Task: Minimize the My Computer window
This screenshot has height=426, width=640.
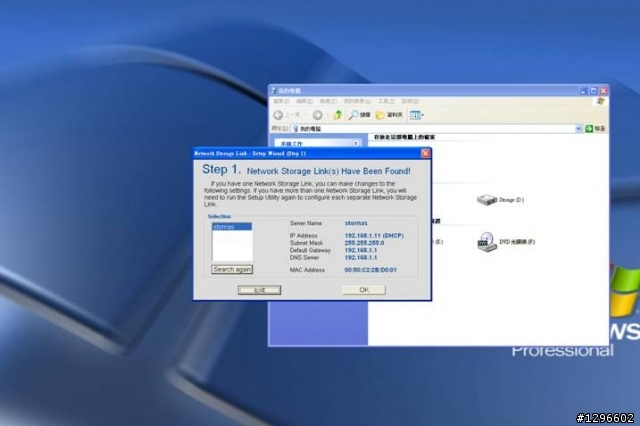Action: click(584, 91)
